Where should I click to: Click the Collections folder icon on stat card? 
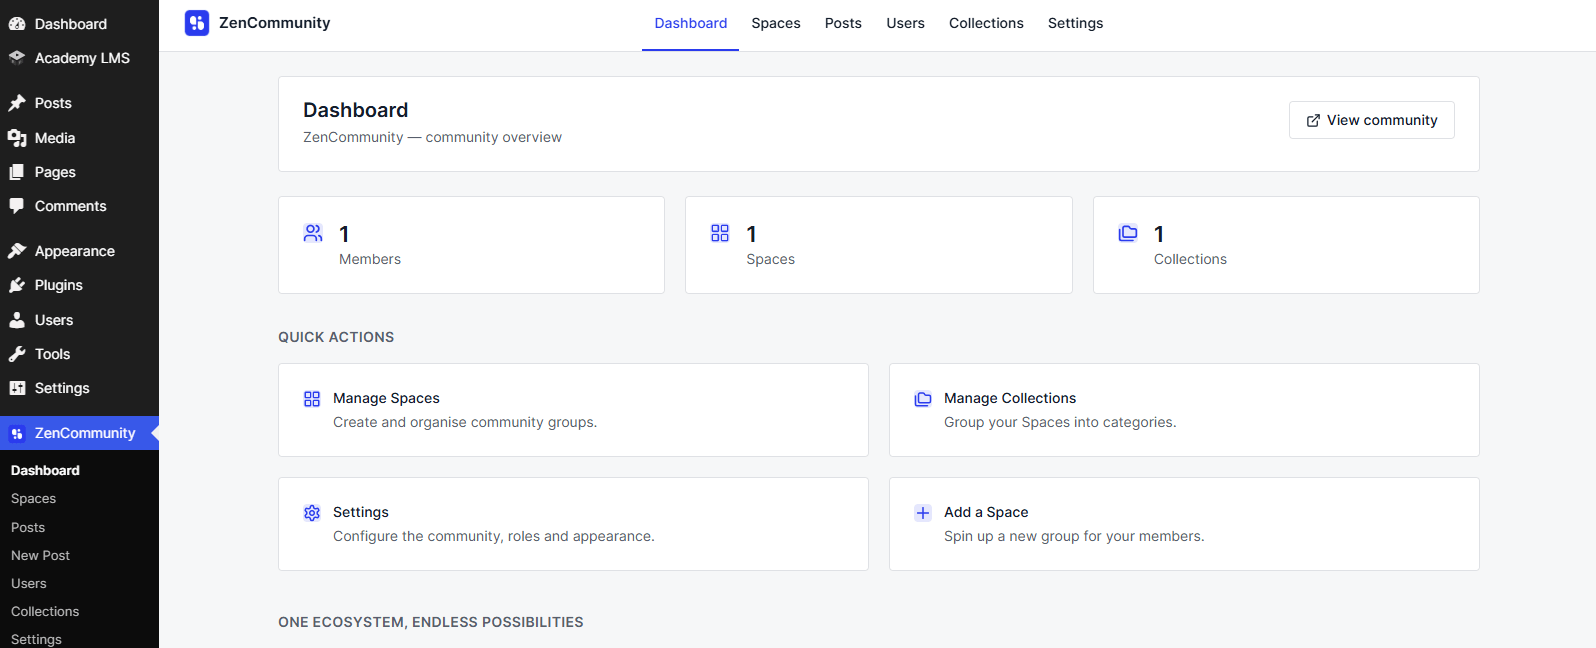1128,233
